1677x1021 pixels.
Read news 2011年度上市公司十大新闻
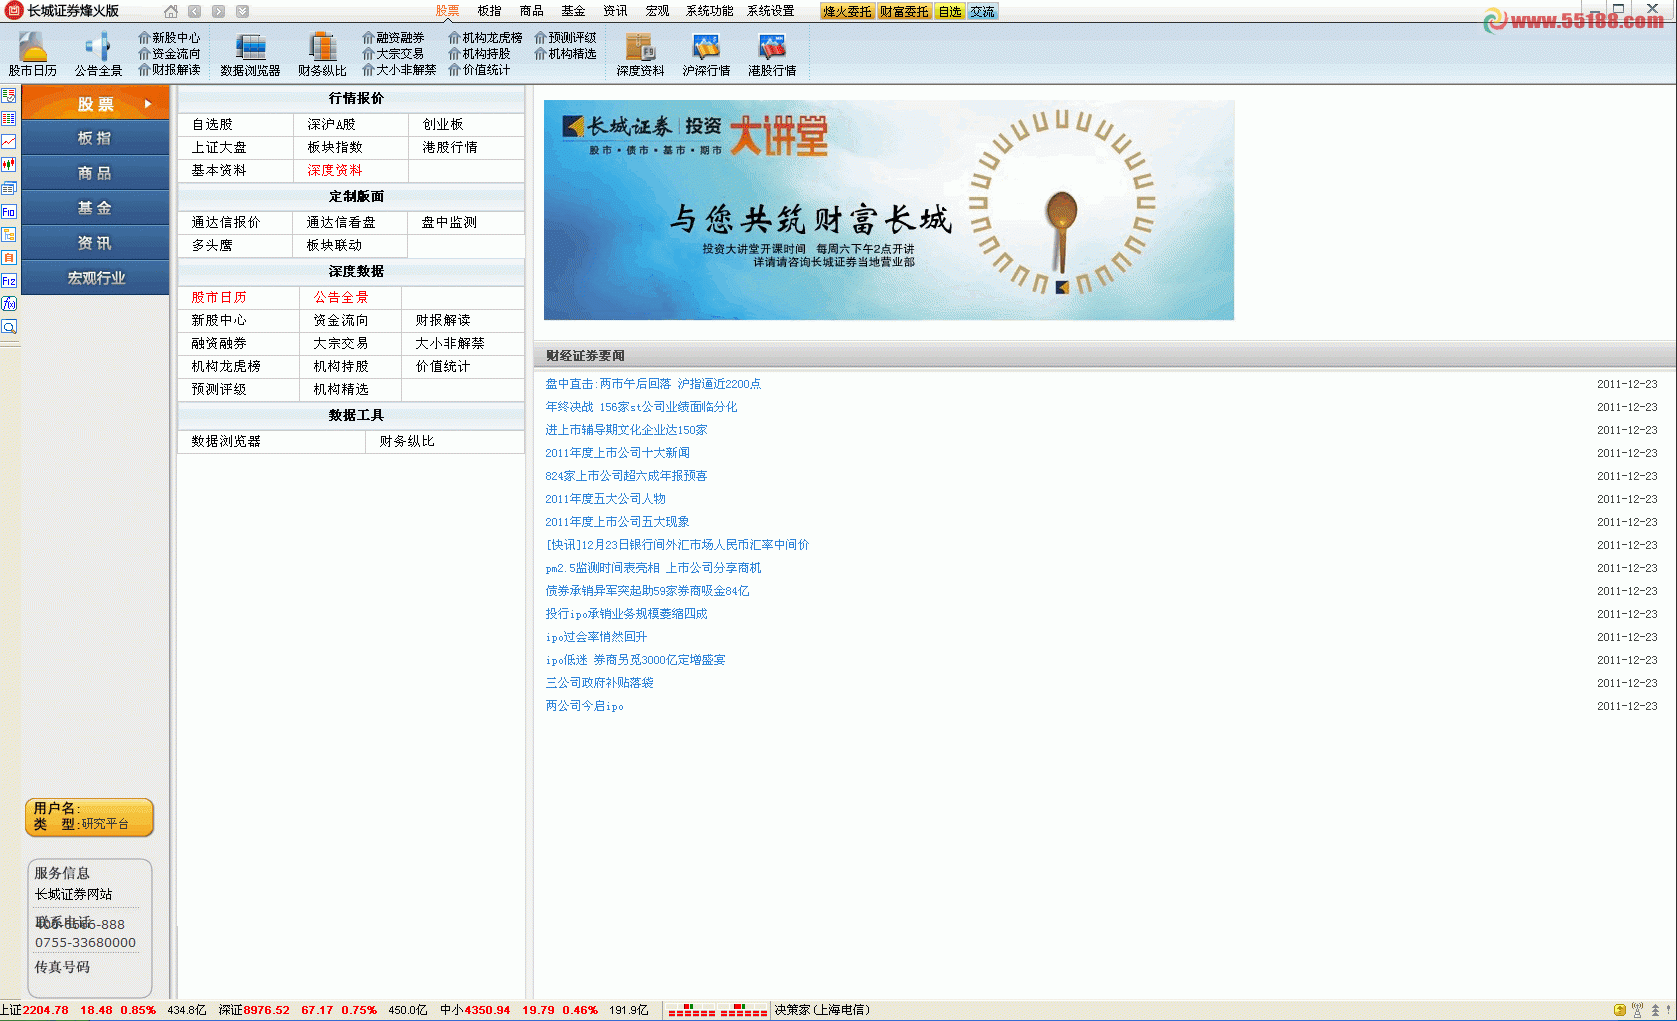(617, 453)
